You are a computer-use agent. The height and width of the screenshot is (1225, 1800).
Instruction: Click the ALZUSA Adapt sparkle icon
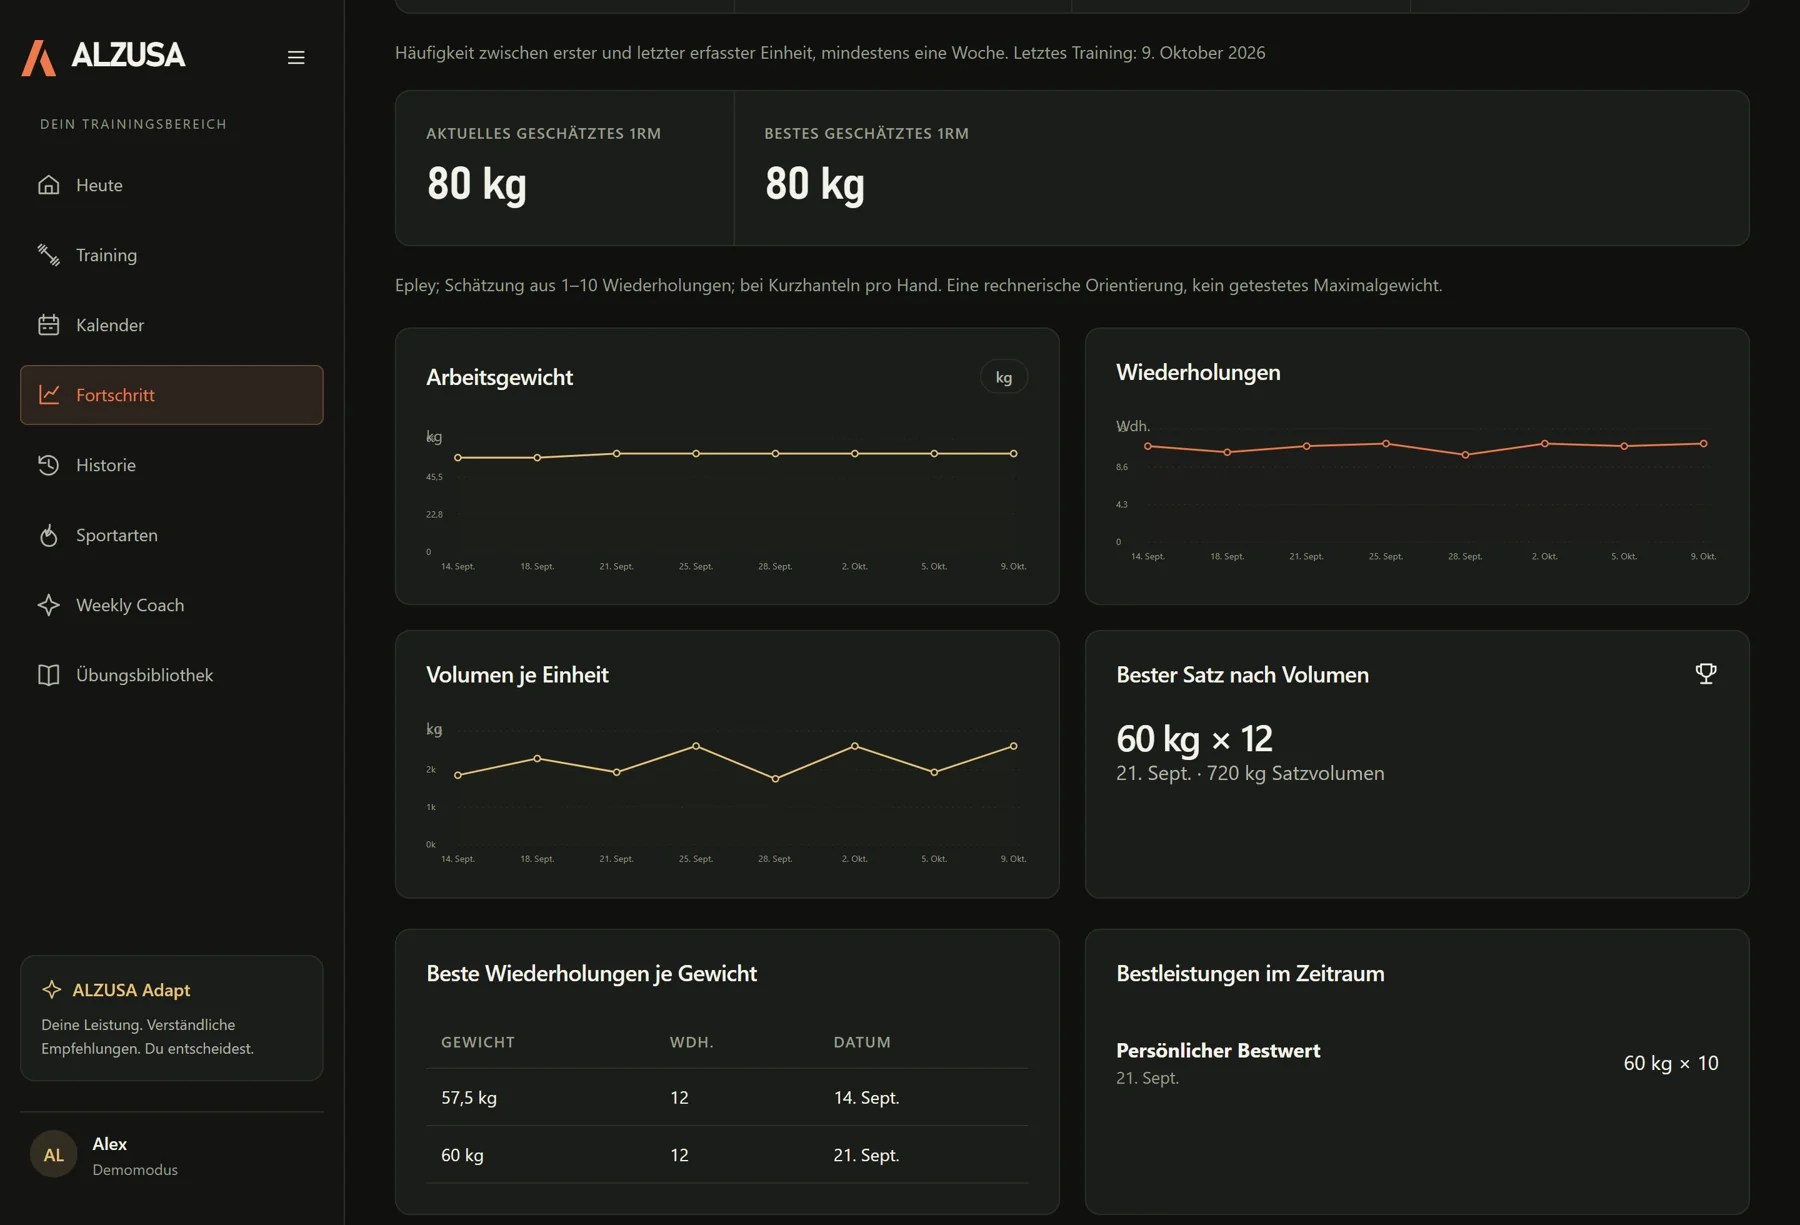[52, 989]
